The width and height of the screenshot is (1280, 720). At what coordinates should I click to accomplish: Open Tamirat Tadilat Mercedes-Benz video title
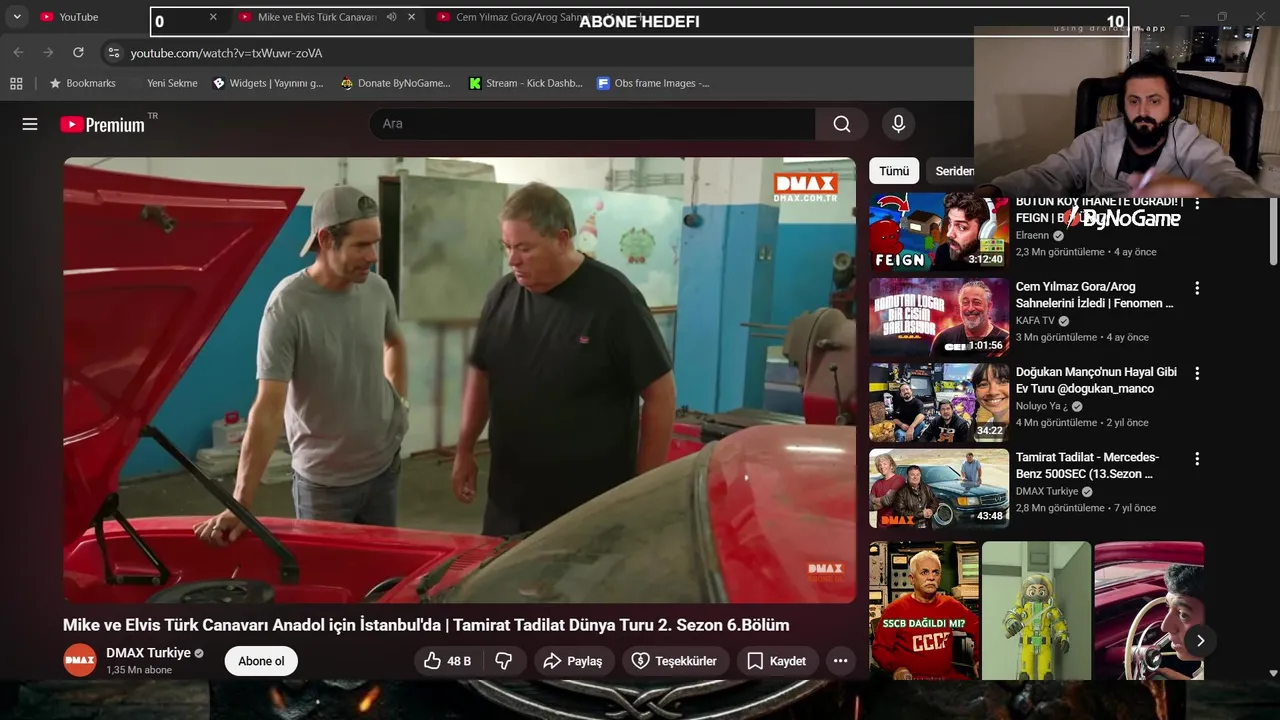click(x=1087, y=465)
